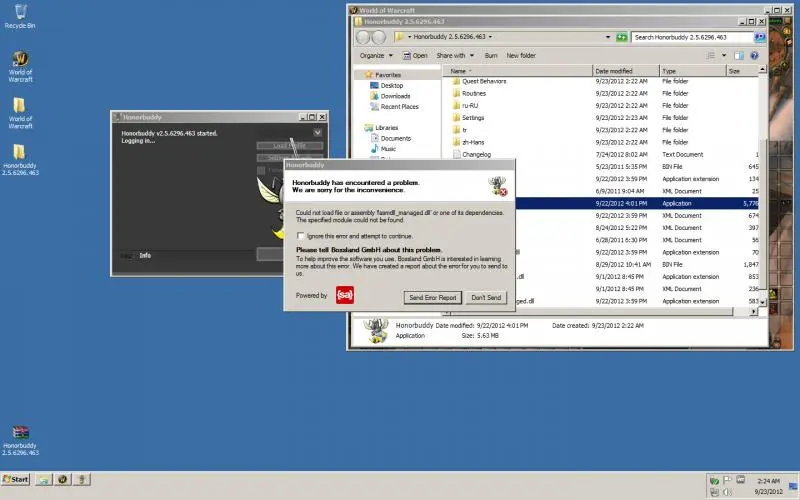Click New folder in Explorer toolbar

pyautogui.click(x=521, y=55)
